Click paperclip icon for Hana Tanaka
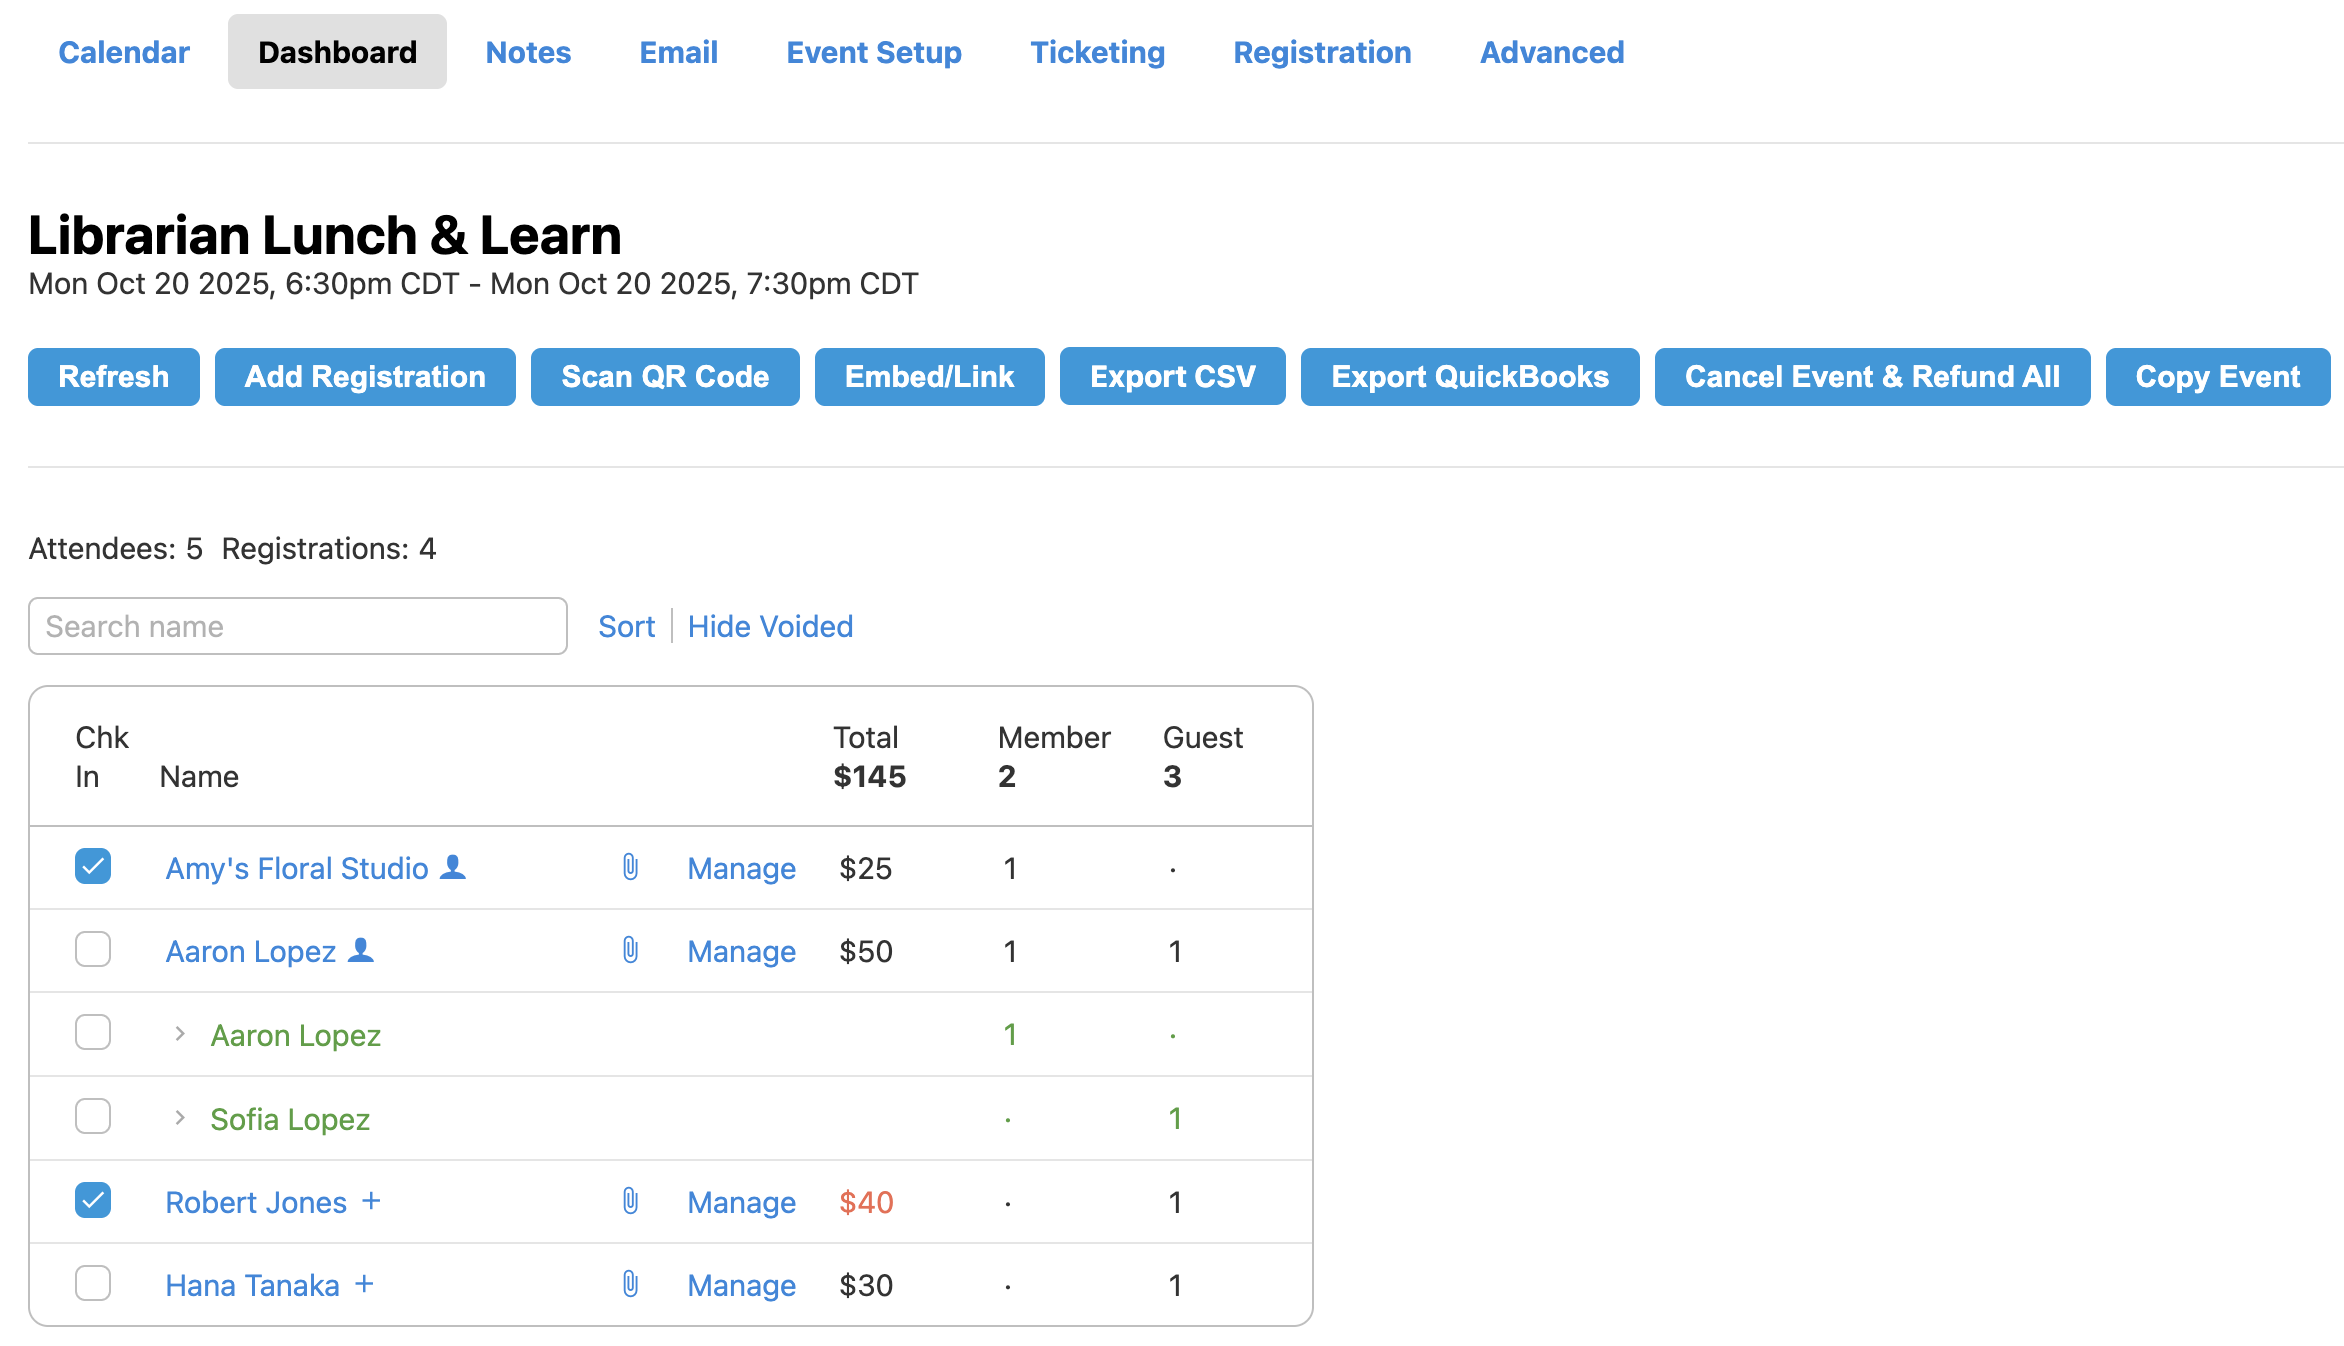This screenshot has width=2344, height=1346. [630, 1284]
